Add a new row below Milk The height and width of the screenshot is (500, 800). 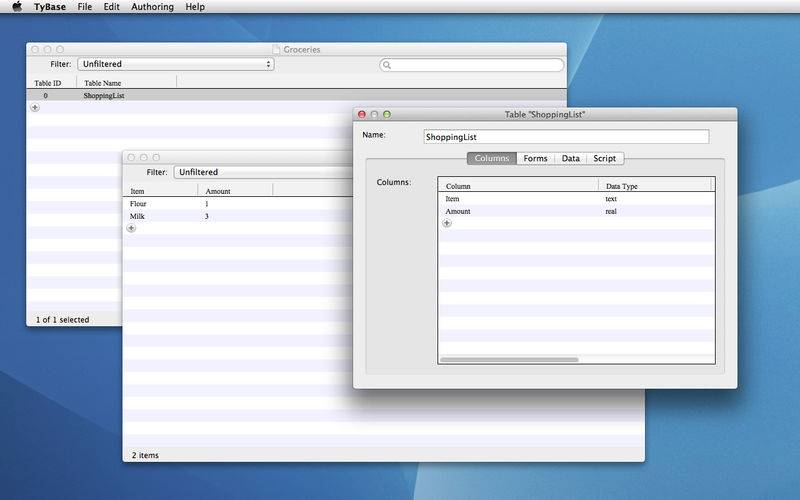coord(131,228)
